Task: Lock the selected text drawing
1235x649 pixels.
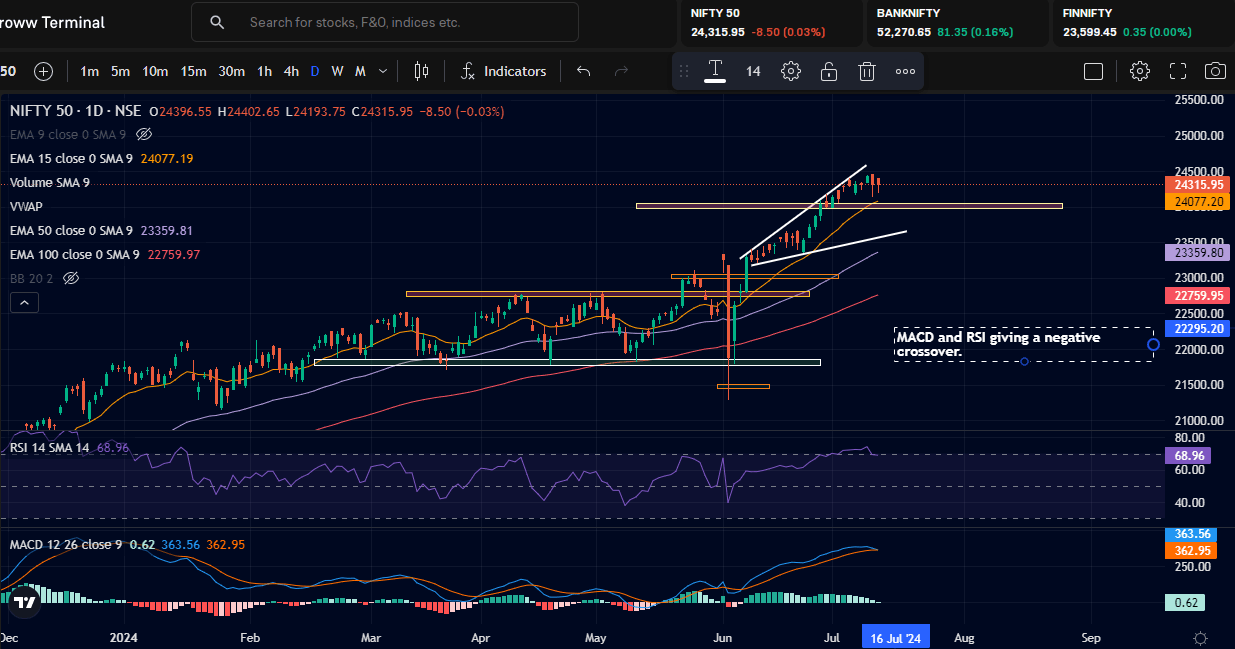Action: (829, 71)
